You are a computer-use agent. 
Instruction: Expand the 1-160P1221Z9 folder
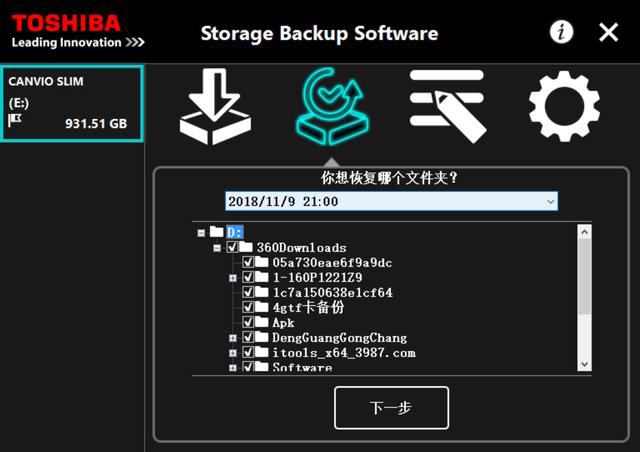point(233,278)
